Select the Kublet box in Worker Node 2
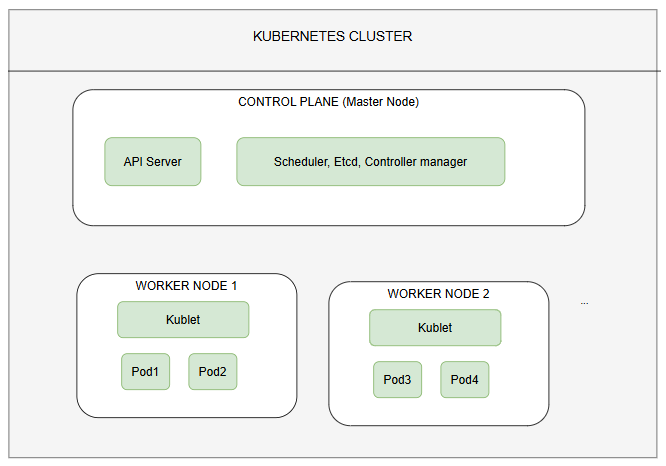 (435, 328)
